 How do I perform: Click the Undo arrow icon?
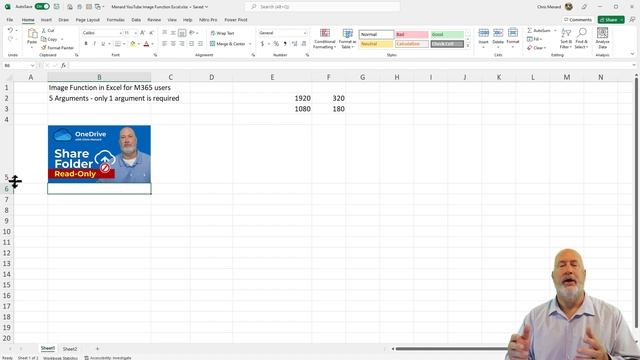(x=10, y=31)
